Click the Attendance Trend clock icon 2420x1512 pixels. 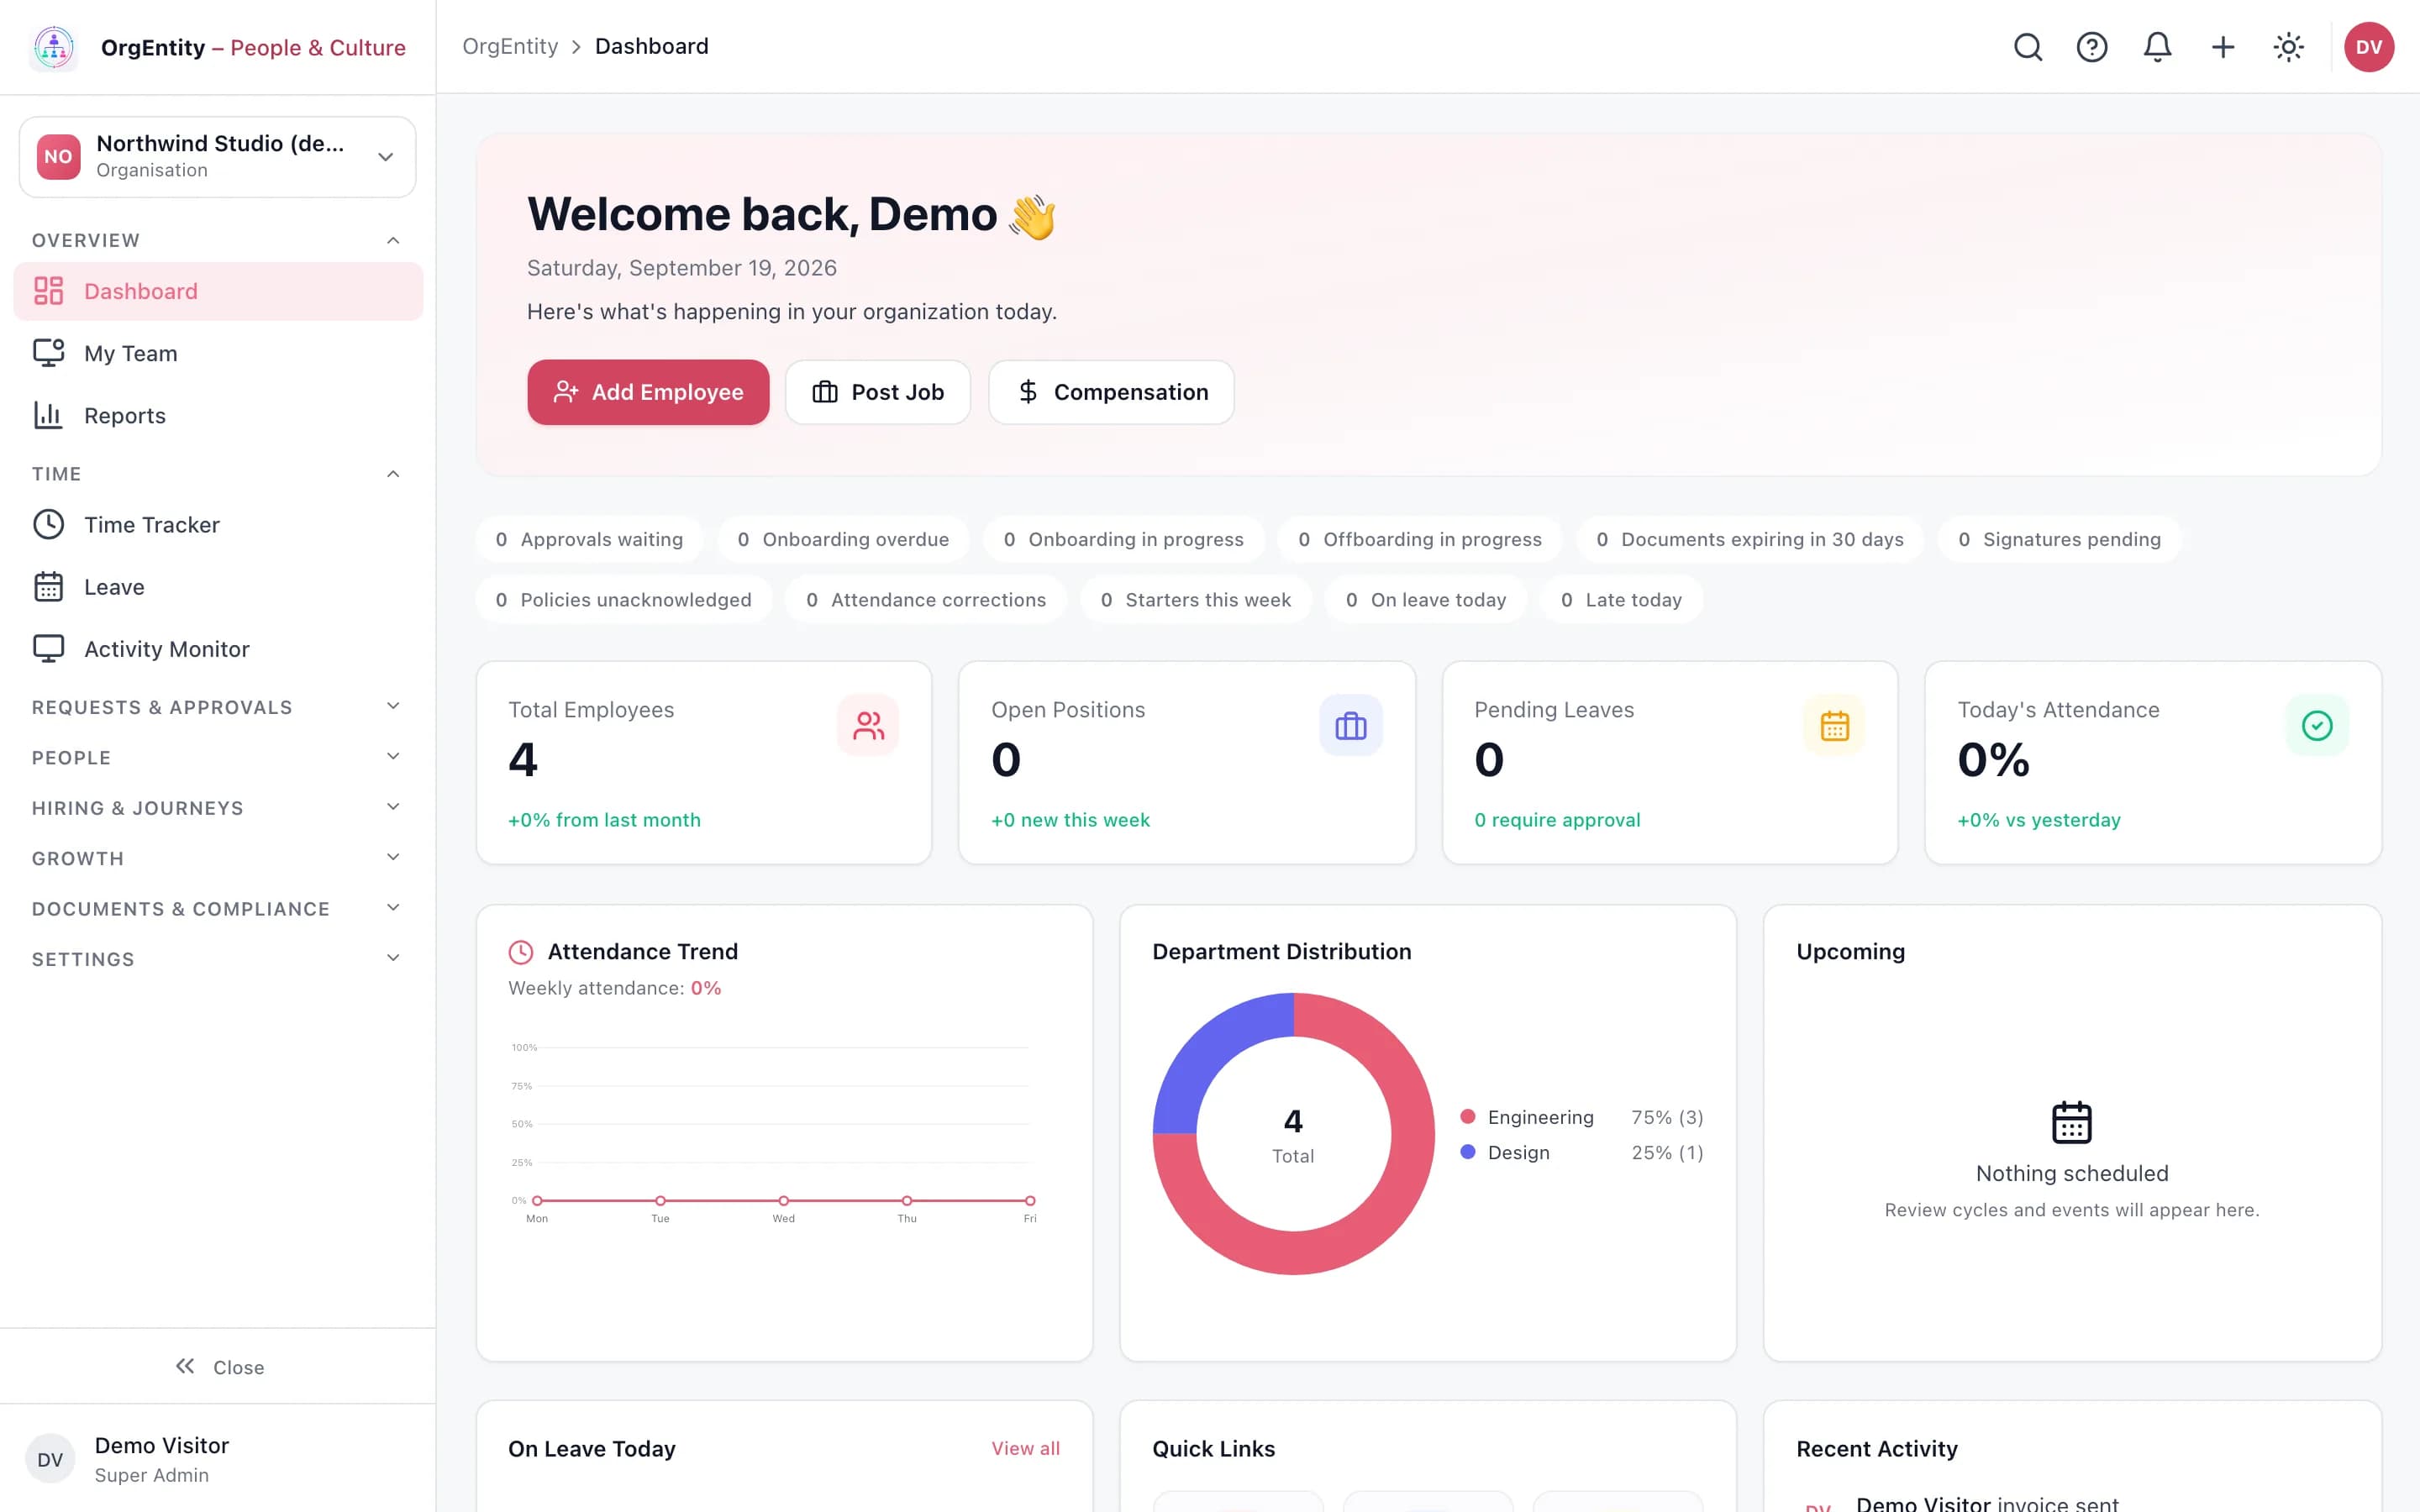[521, 952]
